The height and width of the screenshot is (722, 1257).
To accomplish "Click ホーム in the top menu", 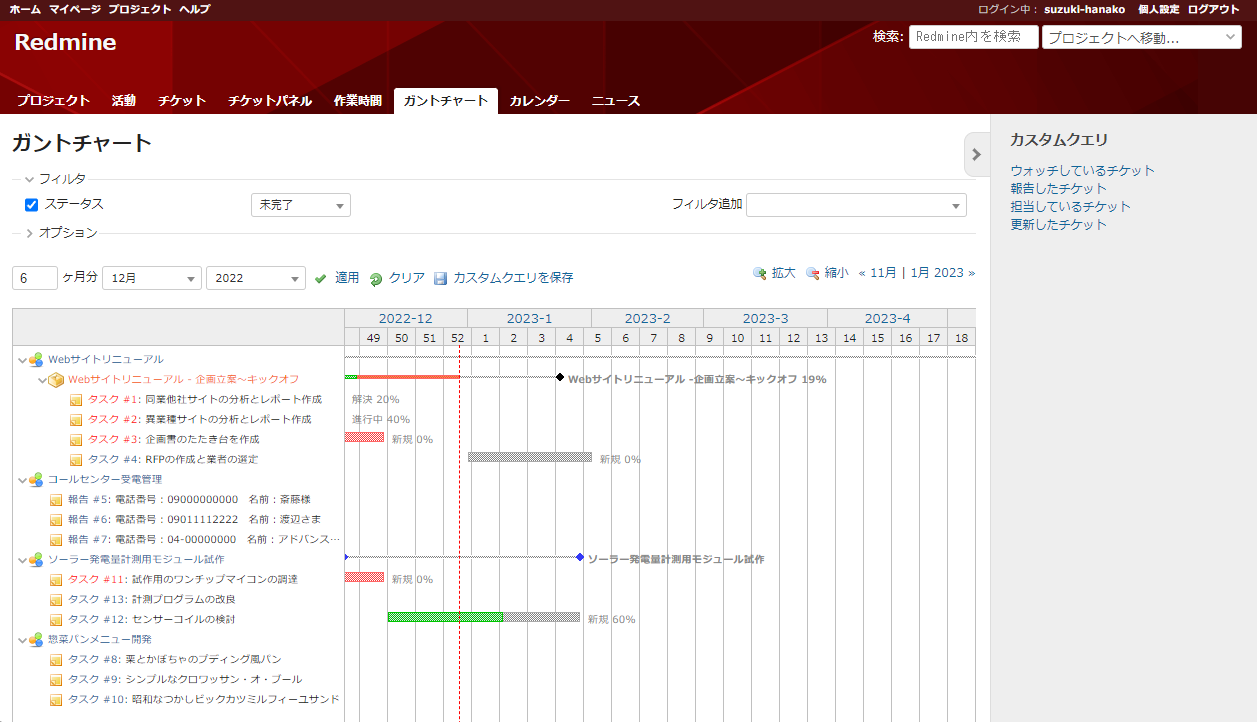I will click(25, 9).
